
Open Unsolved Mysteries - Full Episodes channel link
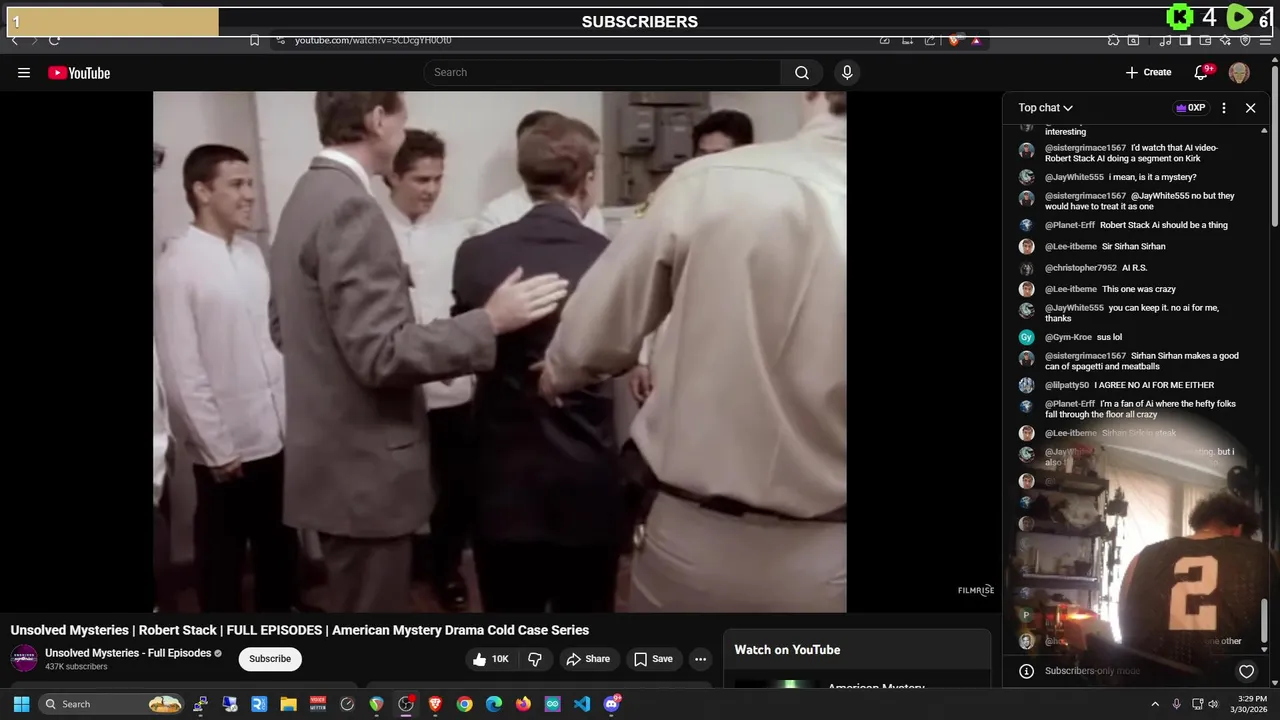point(128,653)
